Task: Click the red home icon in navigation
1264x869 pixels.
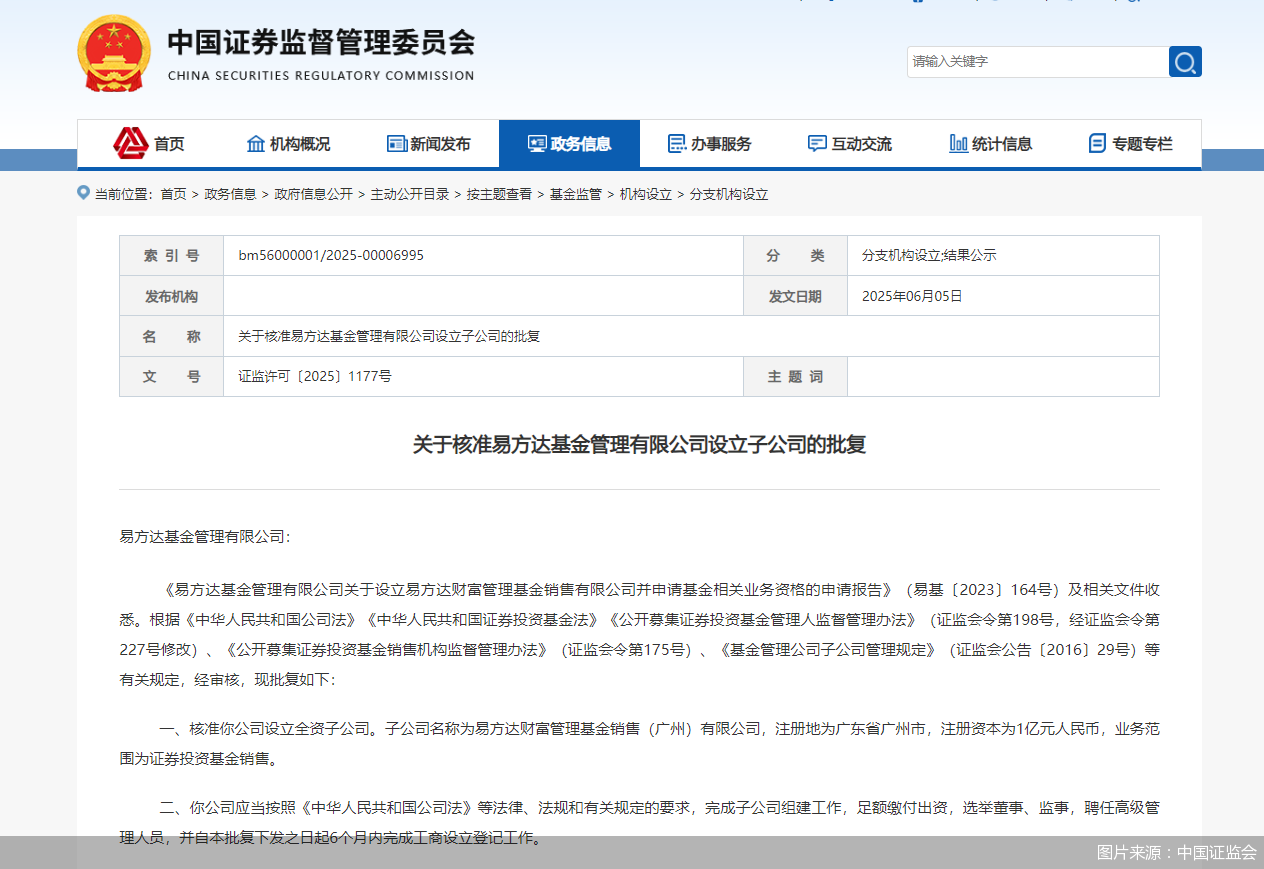Action: tap(130, 143)
